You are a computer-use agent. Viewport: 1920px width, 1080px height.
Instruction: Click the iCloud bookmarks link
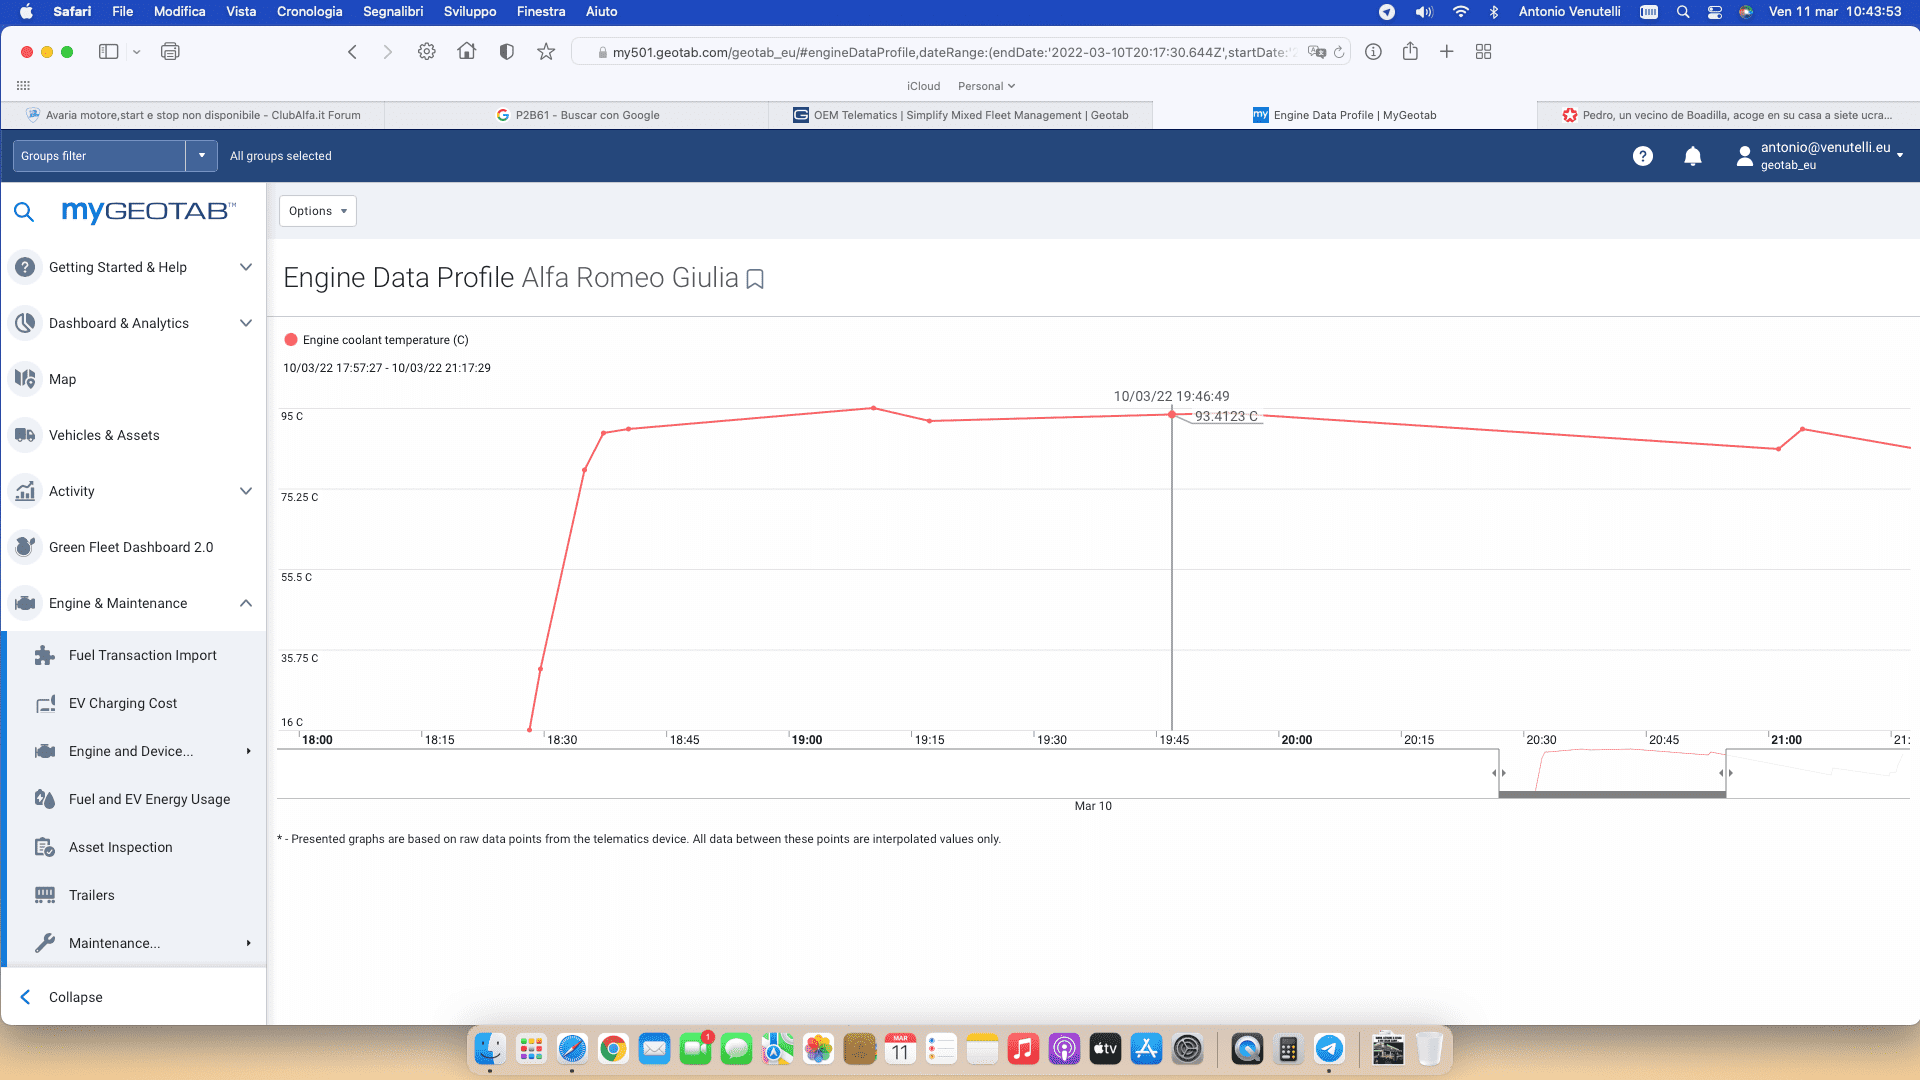click(x=923, y=86)
